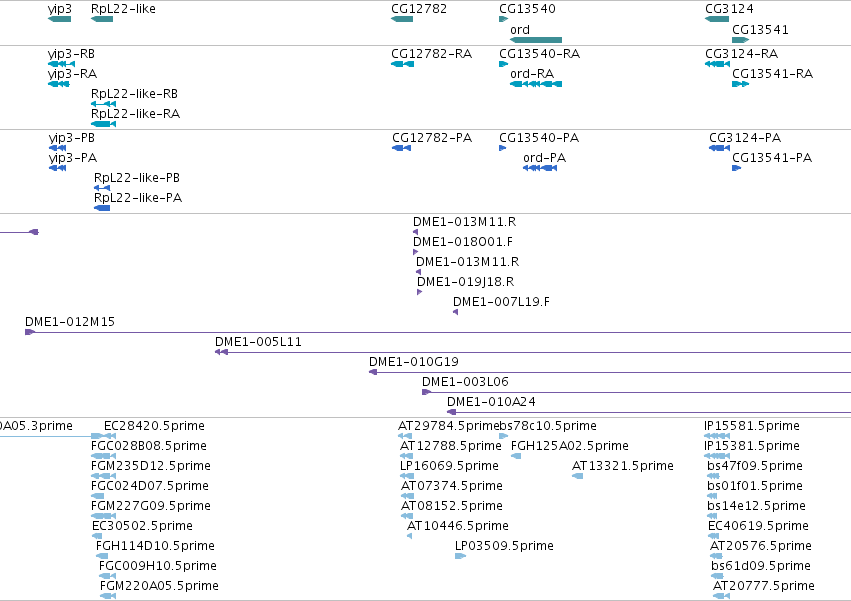Select the CG3124 gene label
851x601 pixels.
click(x=729, y=9)
